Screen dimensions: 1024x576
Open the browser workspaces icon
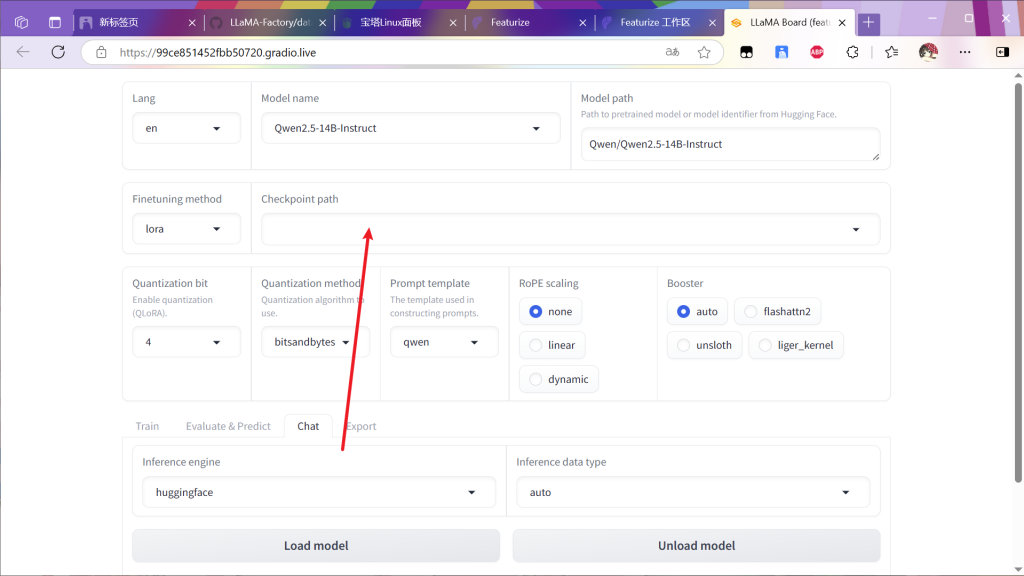click(21, 22)
